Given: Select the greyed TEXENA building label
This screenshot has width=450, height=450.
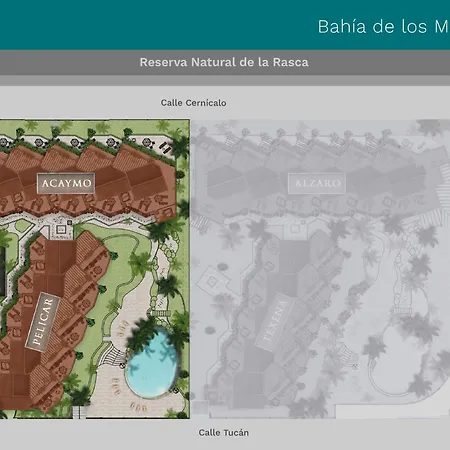Looking at the screenshot, I should tap(275, 321).
